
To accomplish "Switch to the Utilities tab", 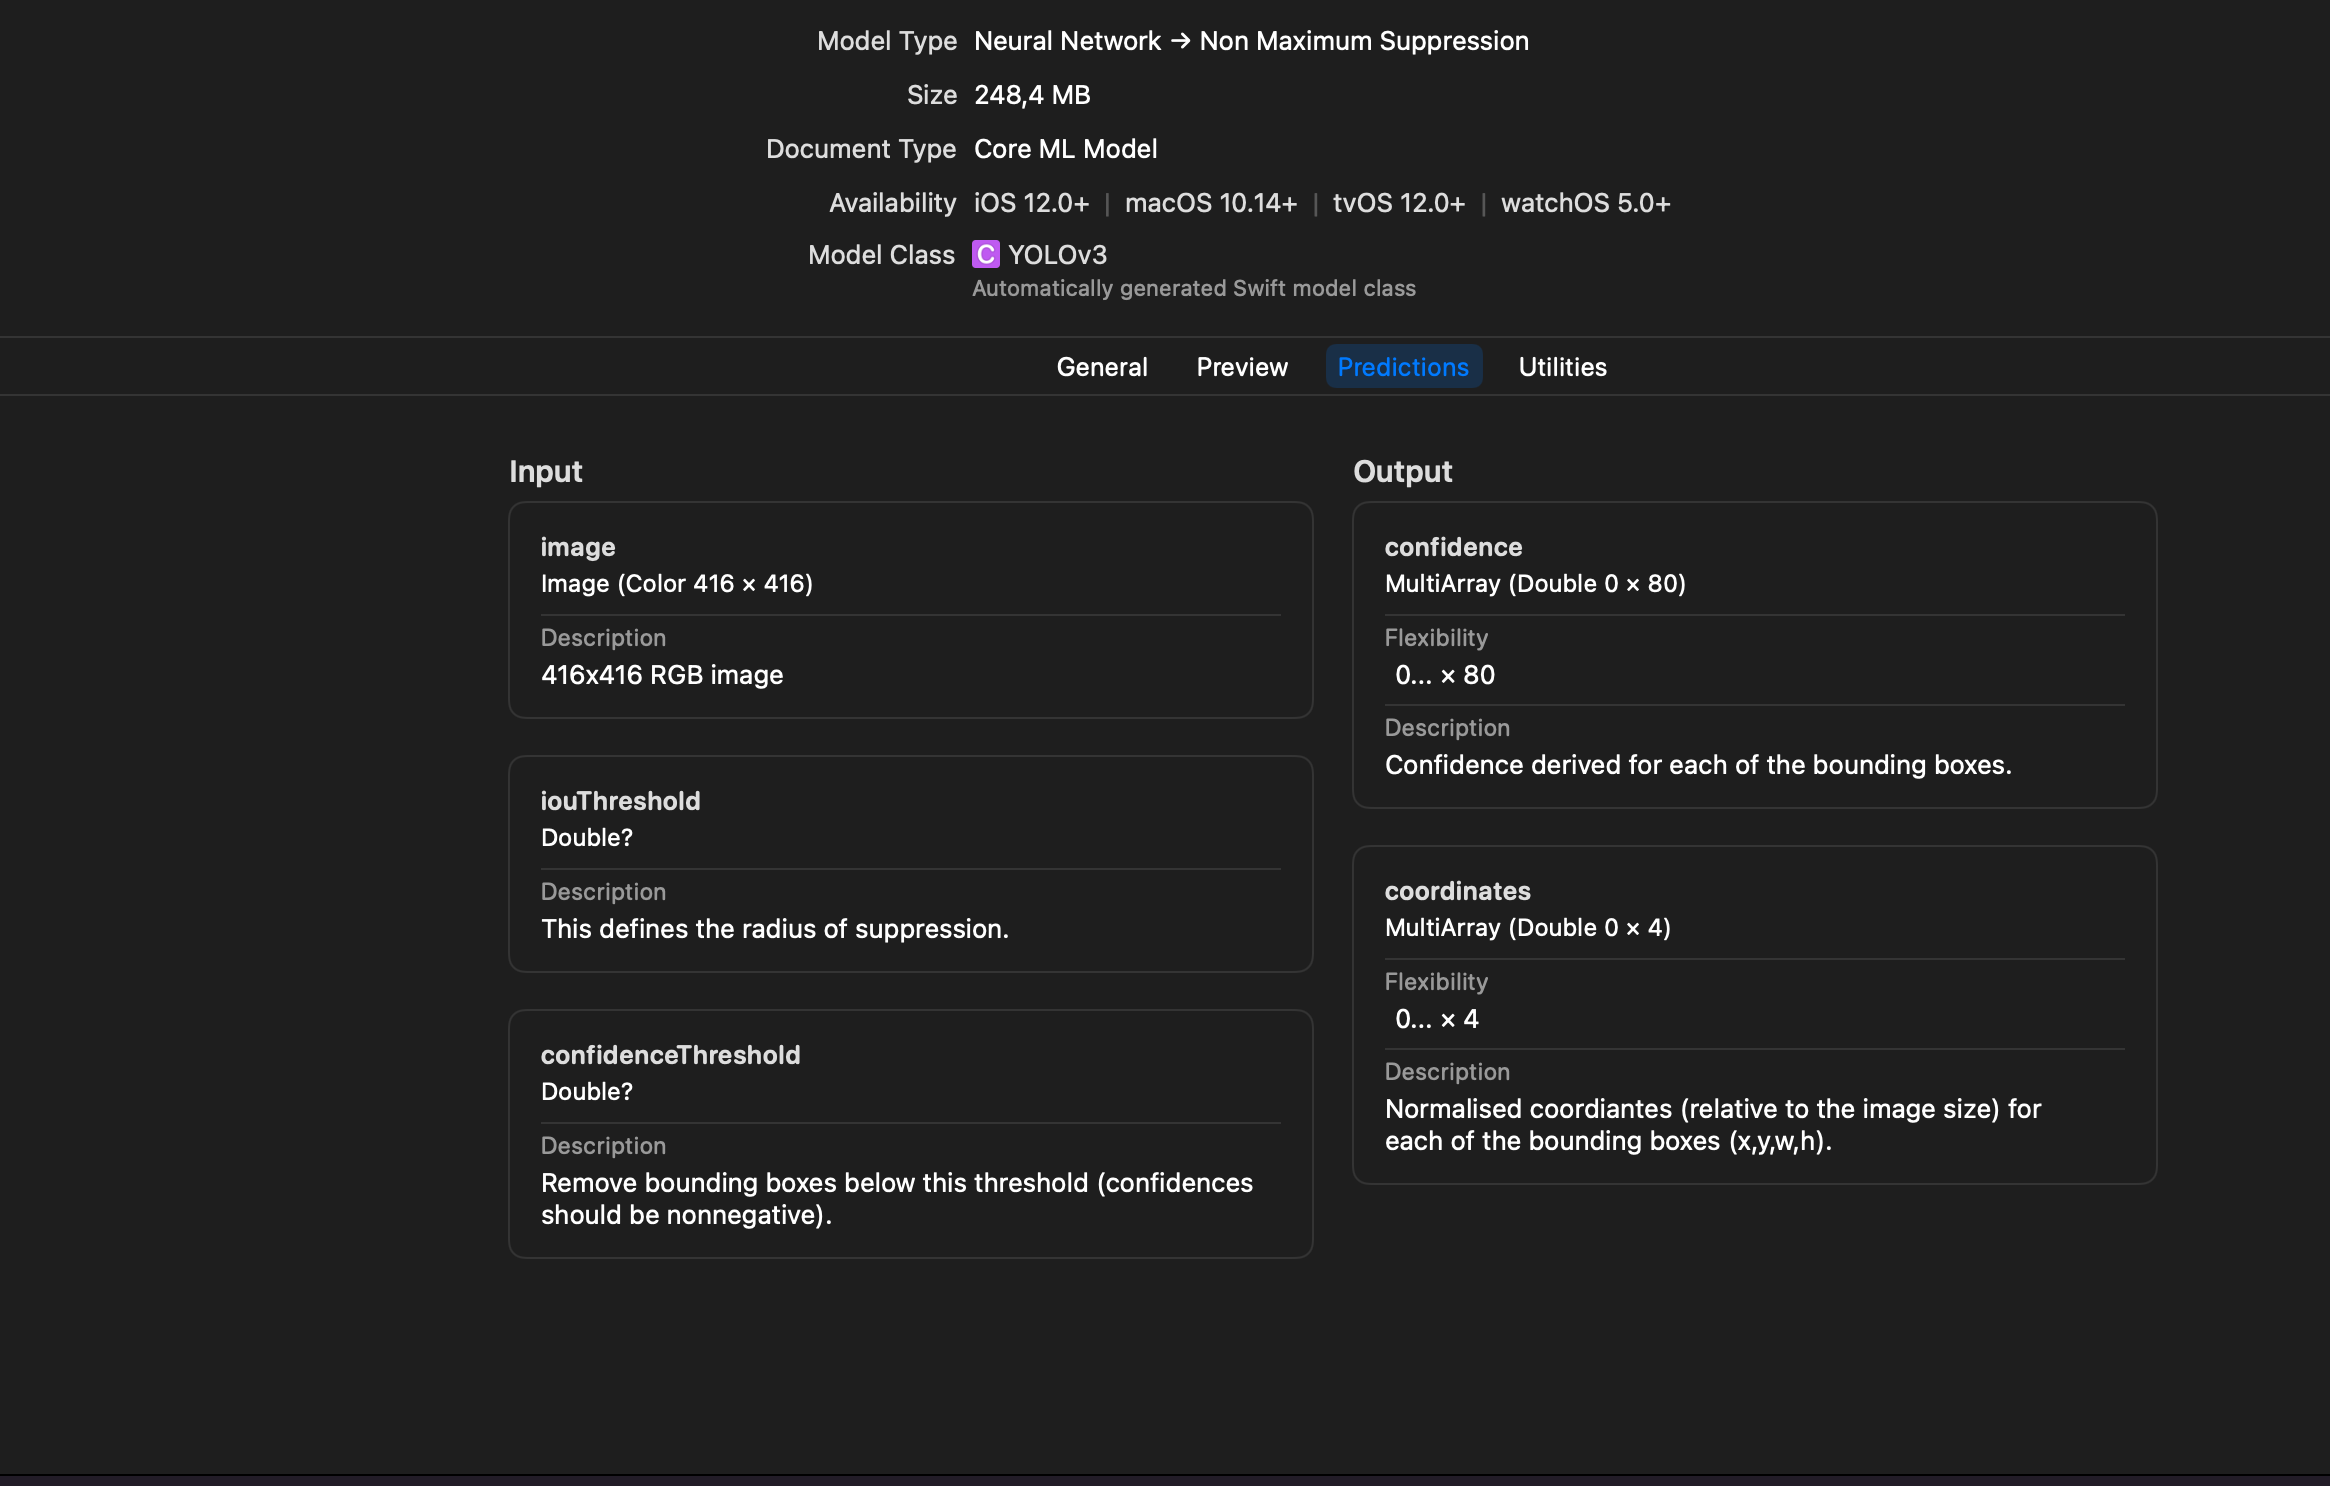I will tap(1562, 366).
